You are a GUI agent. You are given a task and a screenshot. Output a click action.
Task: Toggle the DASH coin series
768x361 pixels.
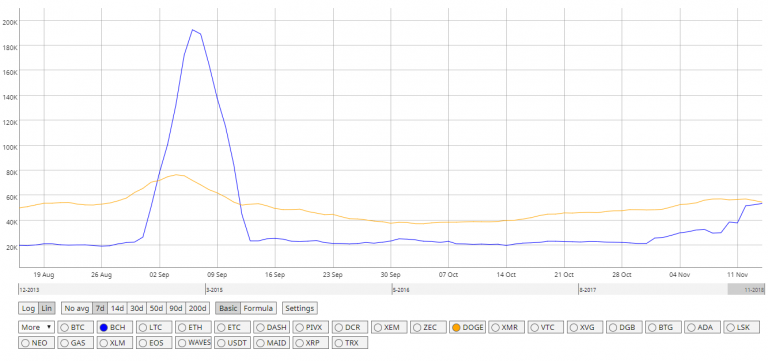pos(271,328)
